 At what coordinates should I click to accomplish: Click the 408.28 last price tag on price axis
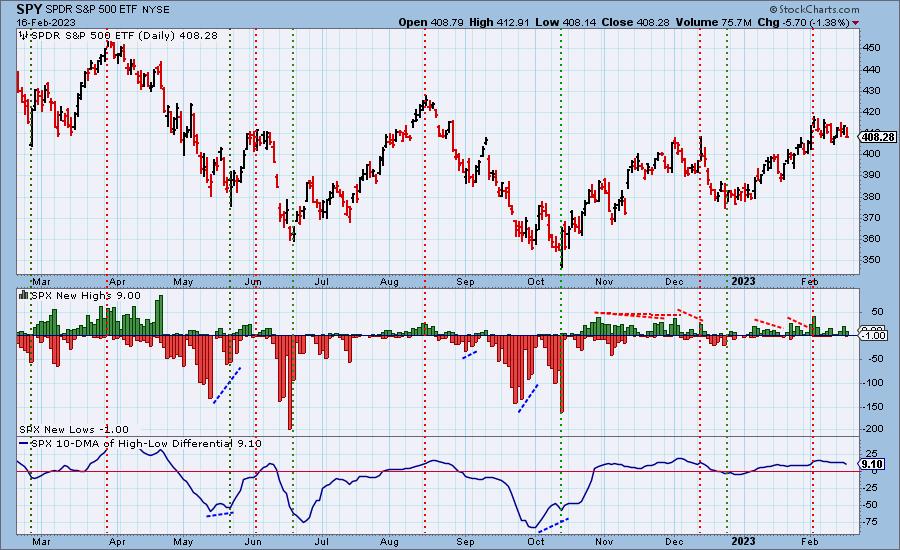pyautogui.click(x=878, y=137)
